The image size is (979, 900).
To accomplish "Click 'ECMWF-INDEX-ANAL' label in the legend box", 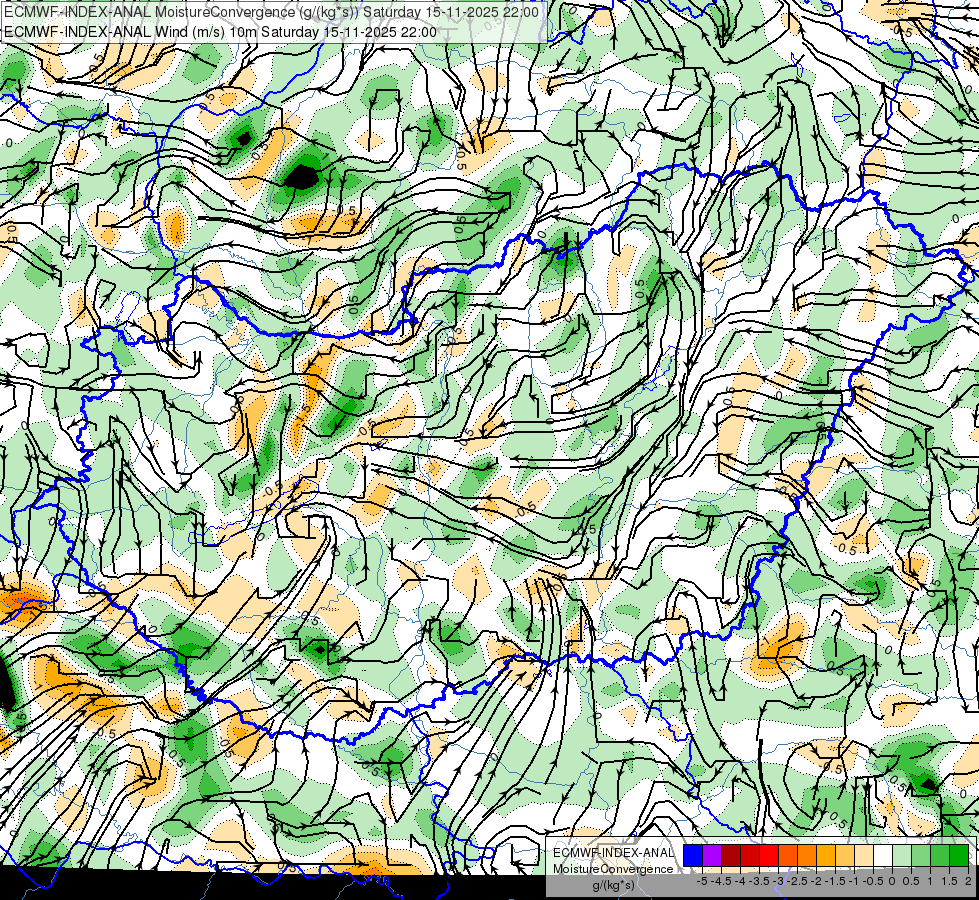I will click(x=613, y=853).
